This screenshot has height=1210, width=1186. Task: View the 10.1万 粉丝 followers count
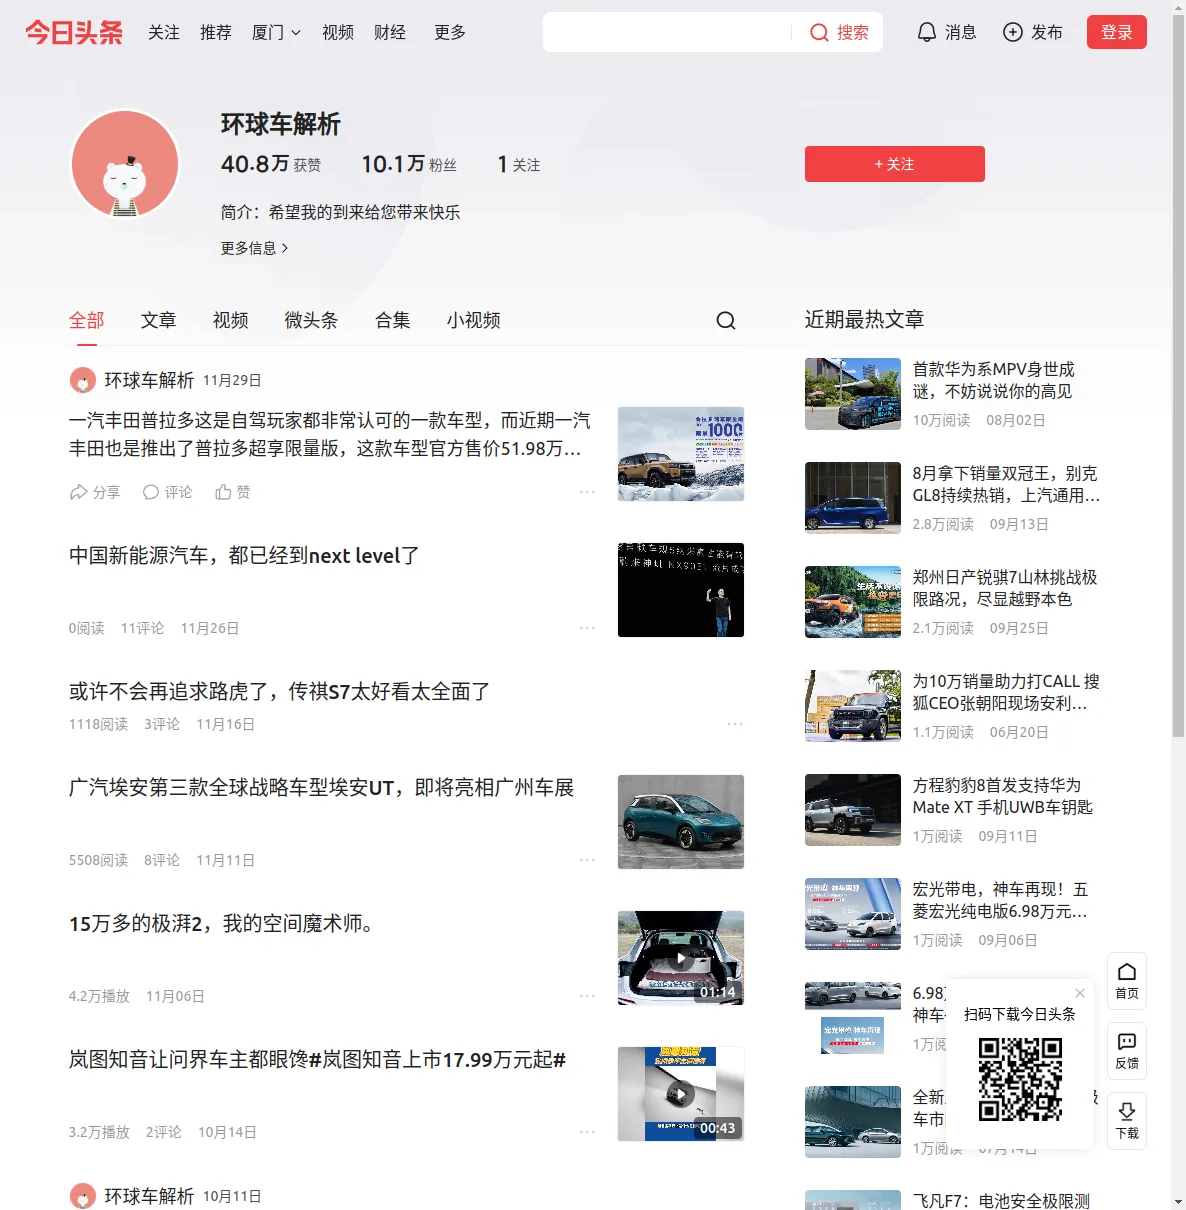click(409, 164)
